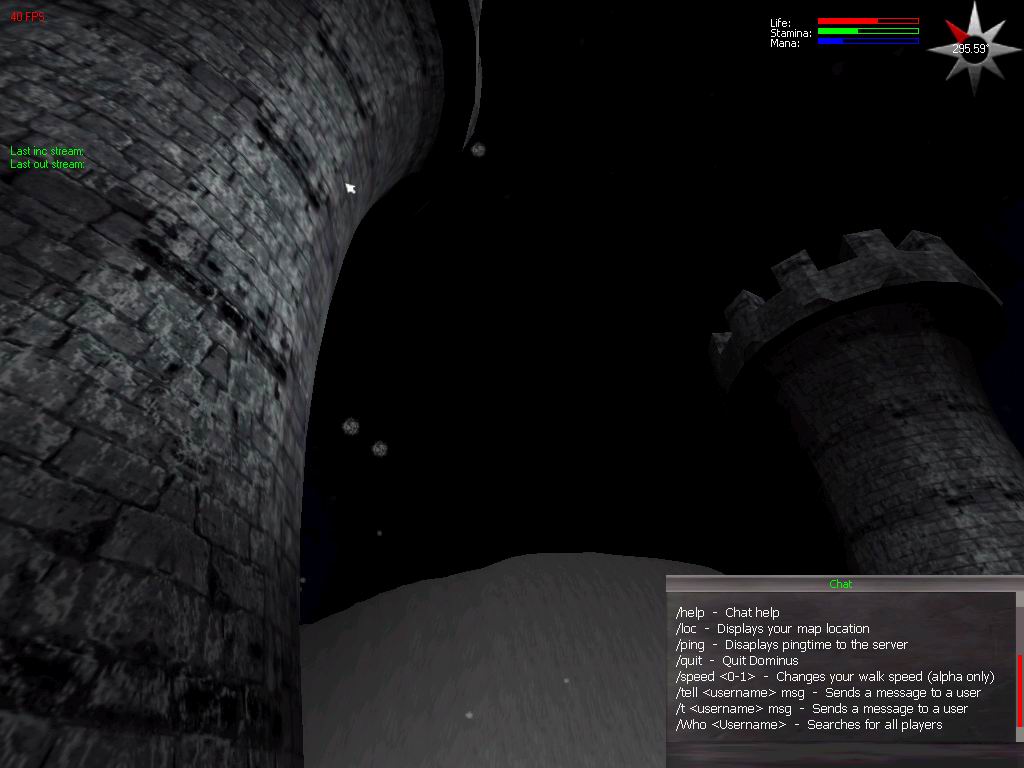This screenshot has width=1024, height=768.
Task: Click the 295.59° heading readout
Action: 969,49
